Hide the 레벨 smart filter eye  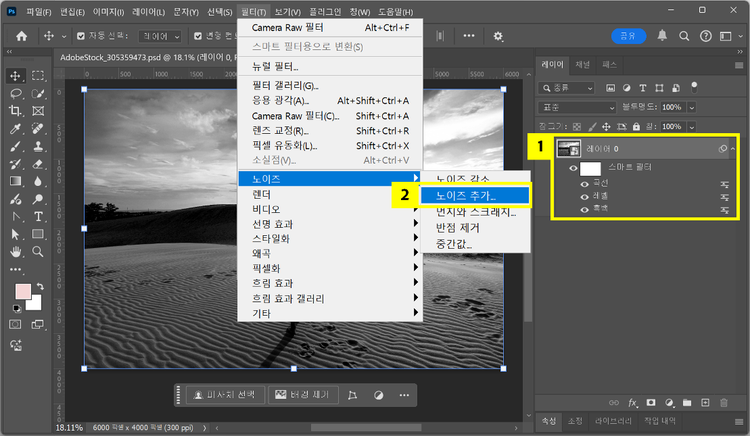[x=585, y=197]
